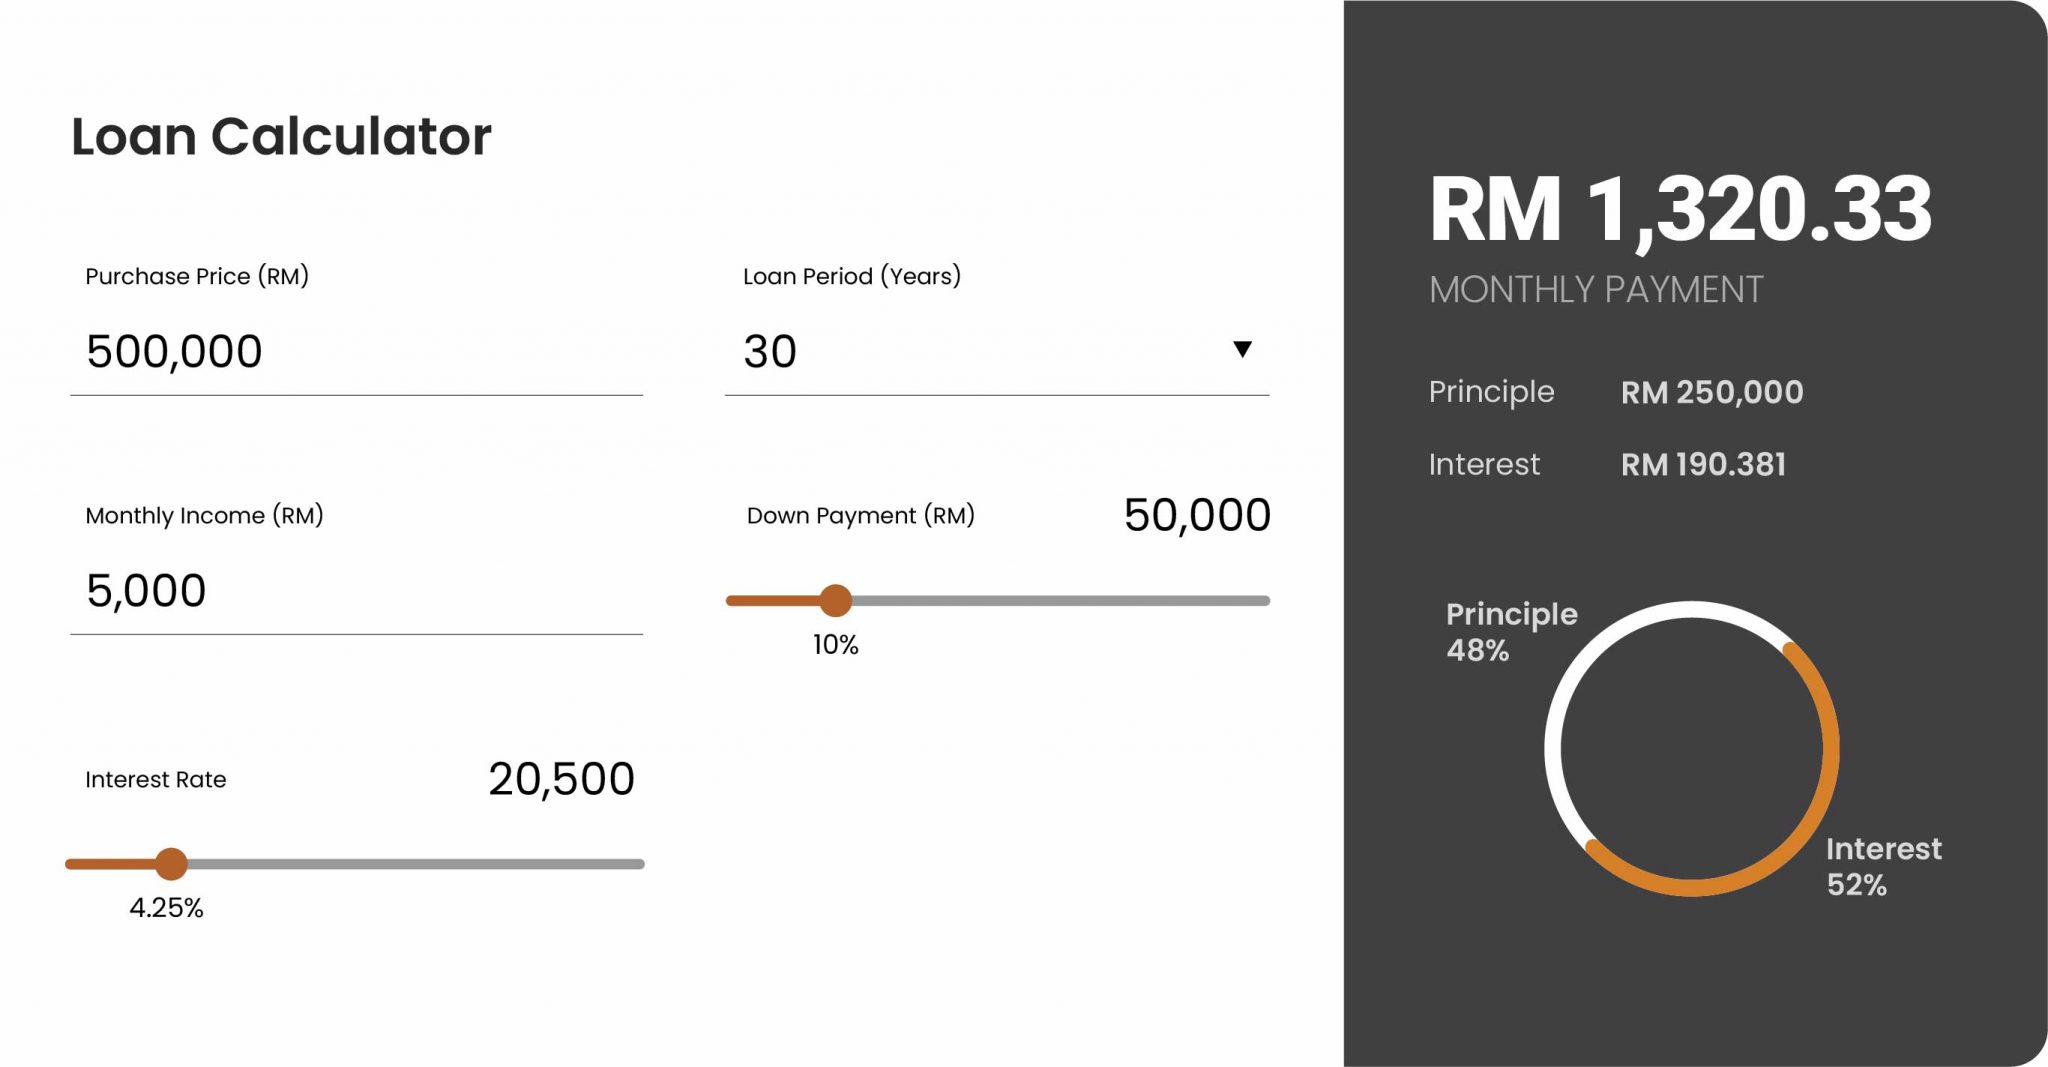Click the Down Payment 50,000 value
Screen dimensions: 2048x1067
[1197, 515]
